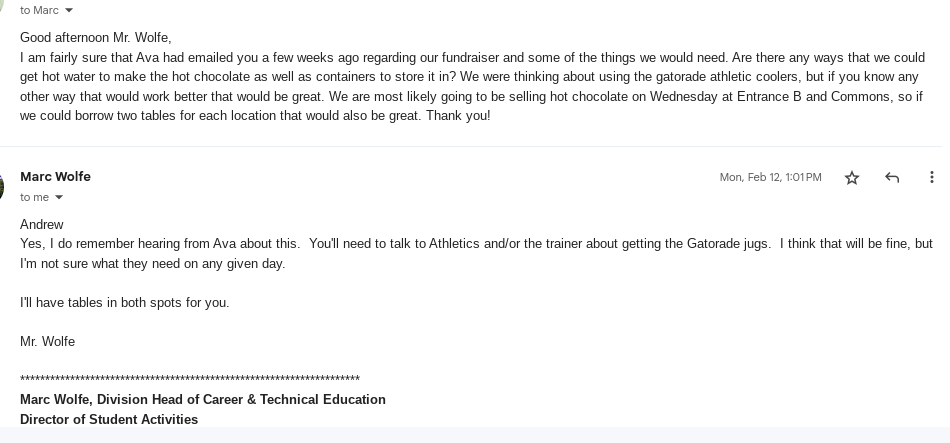Show details arrow beside "to me"
The width and height of the screenshot is (950, 443).
tap(59, 198)
